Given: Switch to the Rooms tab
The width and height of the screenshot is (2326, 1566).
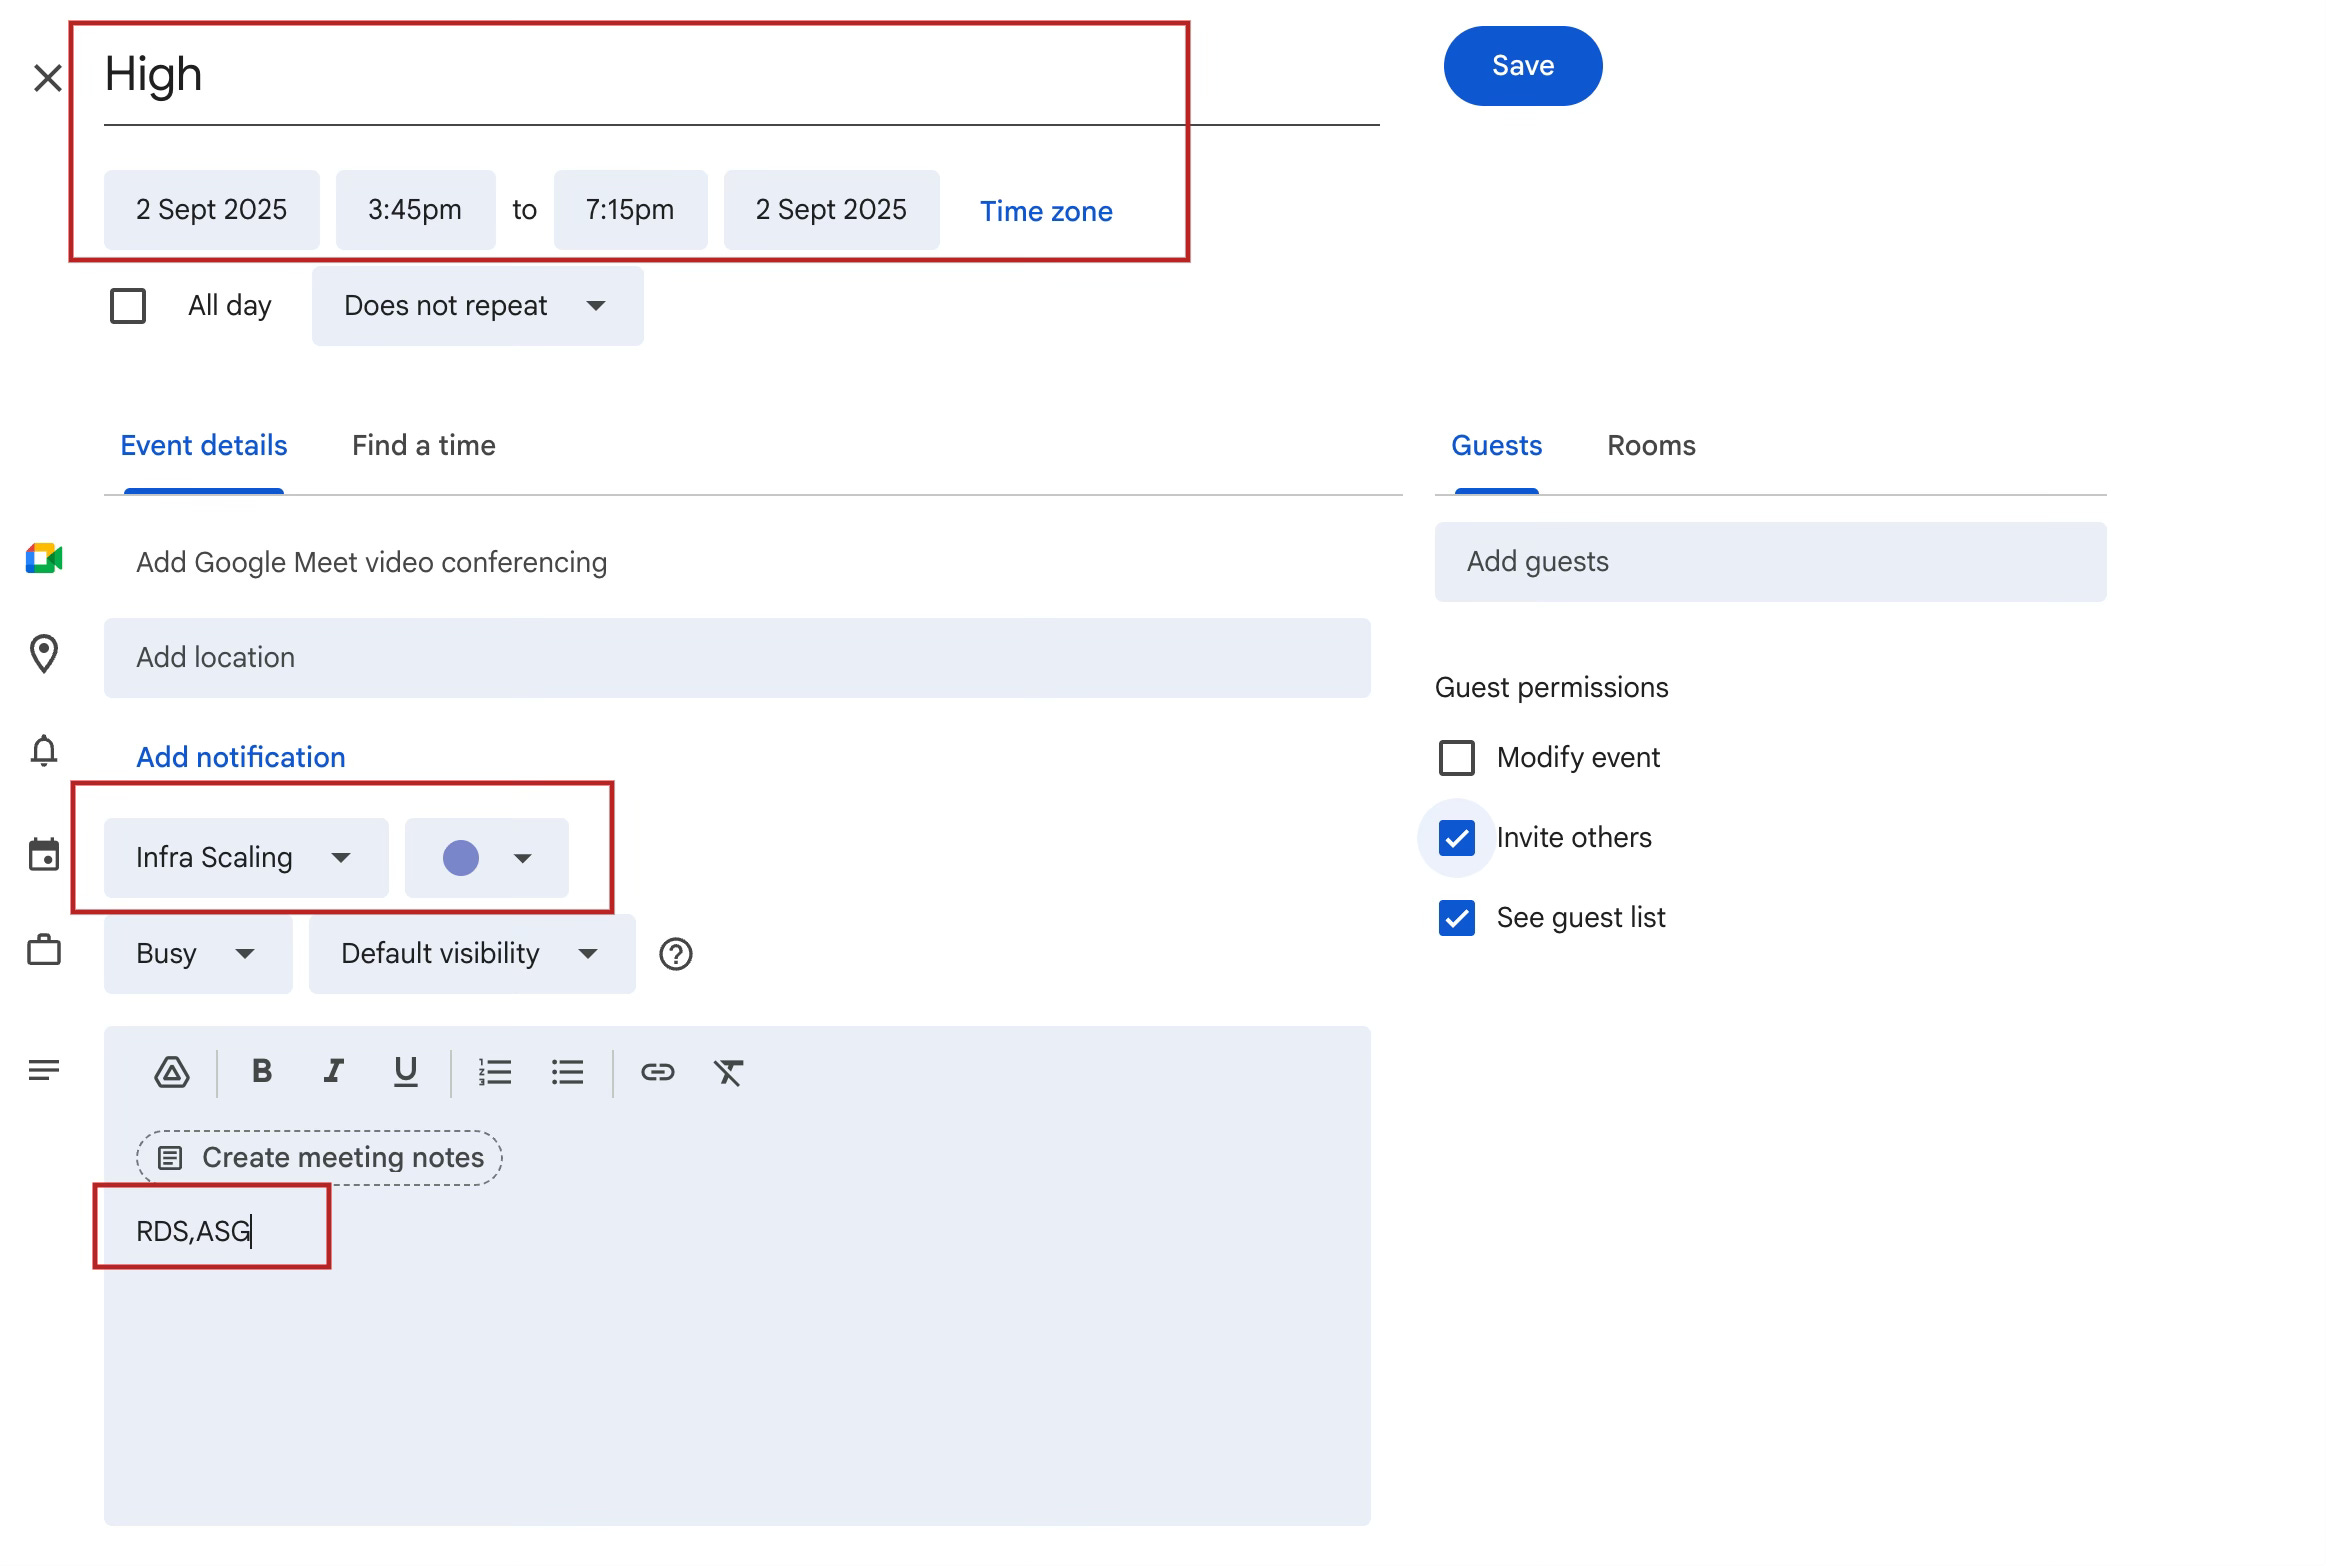Looking at the screenshot, I should [1651, 446].
